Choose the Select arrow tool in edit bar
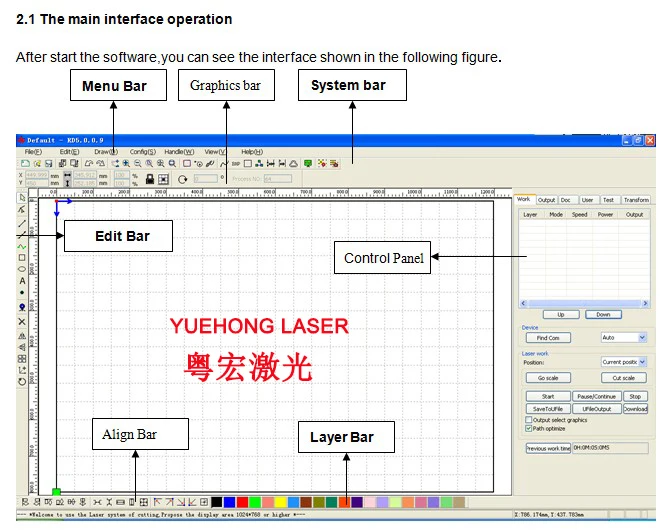665x530 pixels. click(22, 198)
